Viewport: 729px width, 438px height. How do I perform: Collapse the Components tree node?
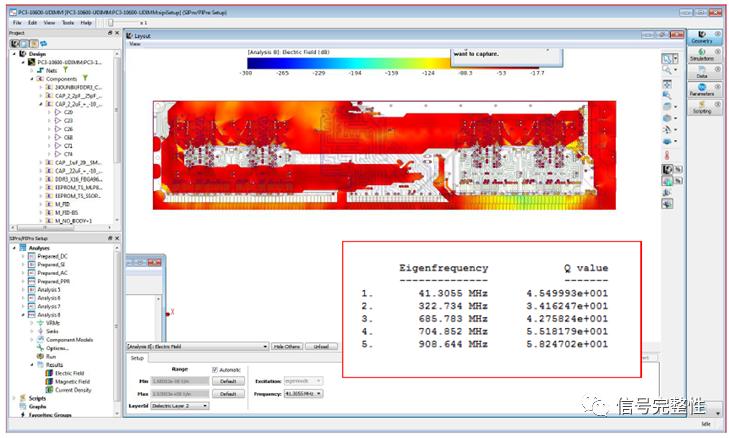(32, 79)
